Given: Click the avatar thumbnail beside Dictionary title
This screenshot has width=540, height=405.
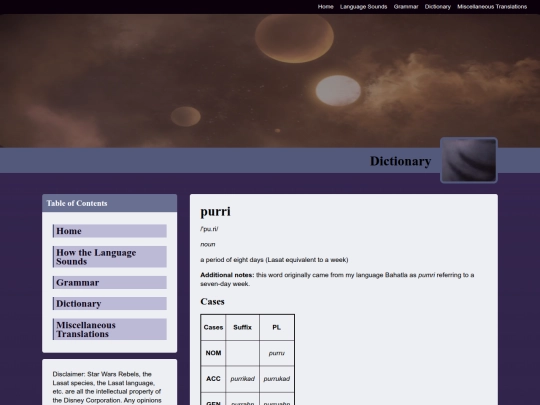Looking at the screenshot, I should (469, 160).
